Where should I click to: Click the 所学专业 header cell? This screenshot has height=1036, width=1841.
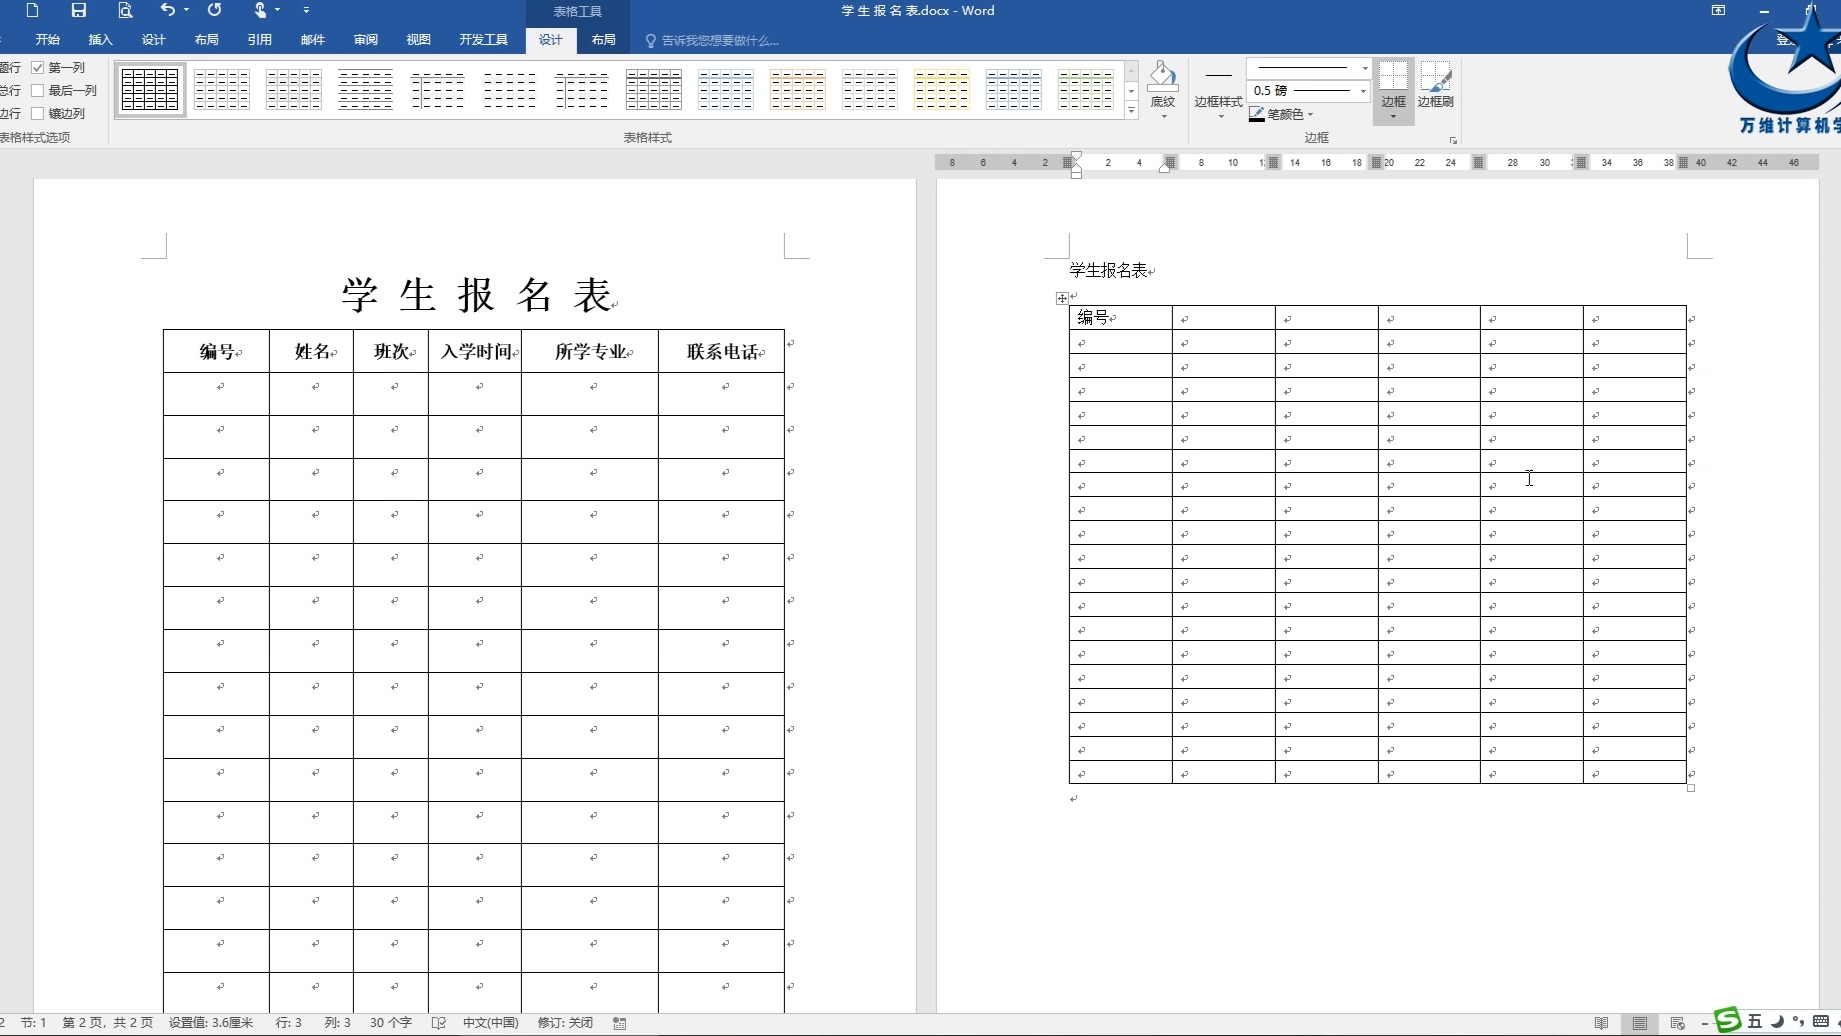pos(590,351)
